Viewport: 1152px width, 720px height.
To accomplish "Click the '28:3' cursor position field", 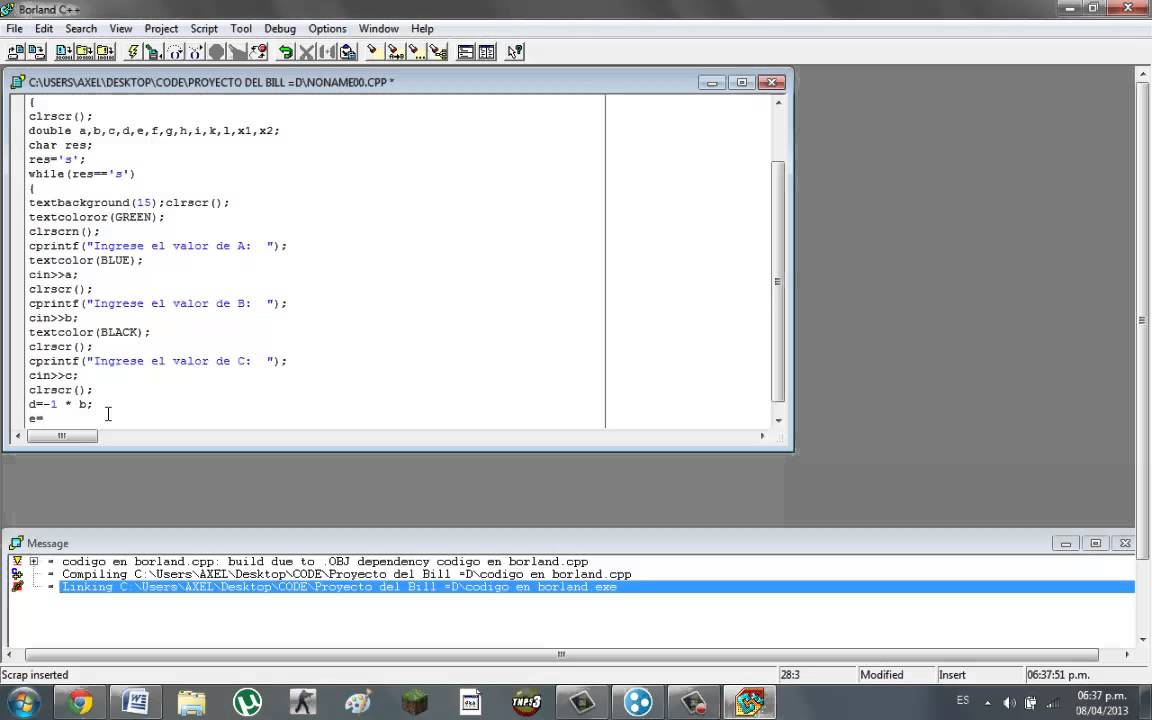I will pyautogui.click(x=816, y=674).
